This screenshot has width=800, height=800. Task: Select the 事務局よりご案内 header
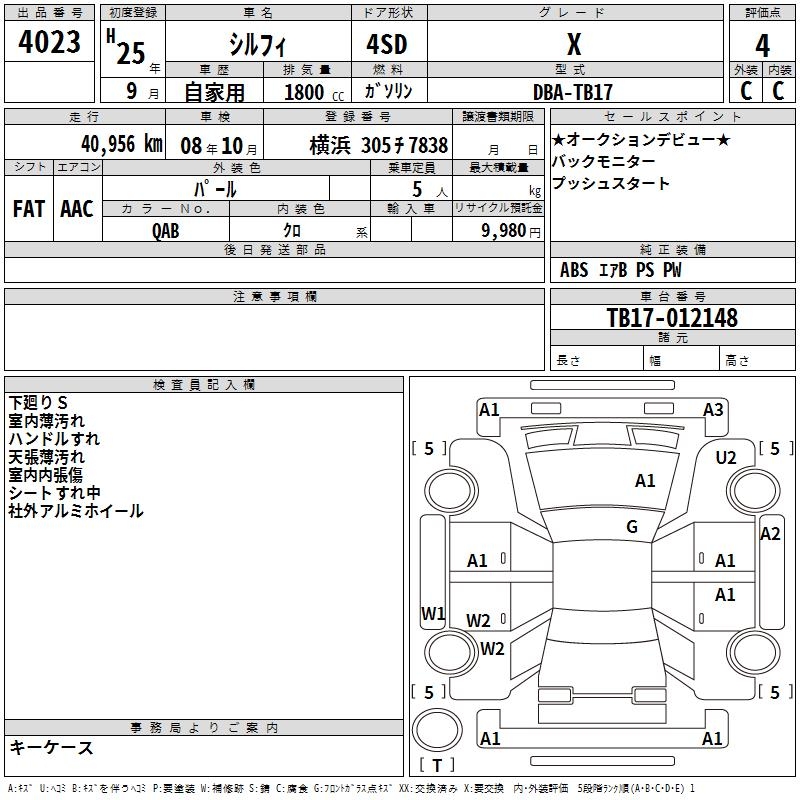coord(204,728)
